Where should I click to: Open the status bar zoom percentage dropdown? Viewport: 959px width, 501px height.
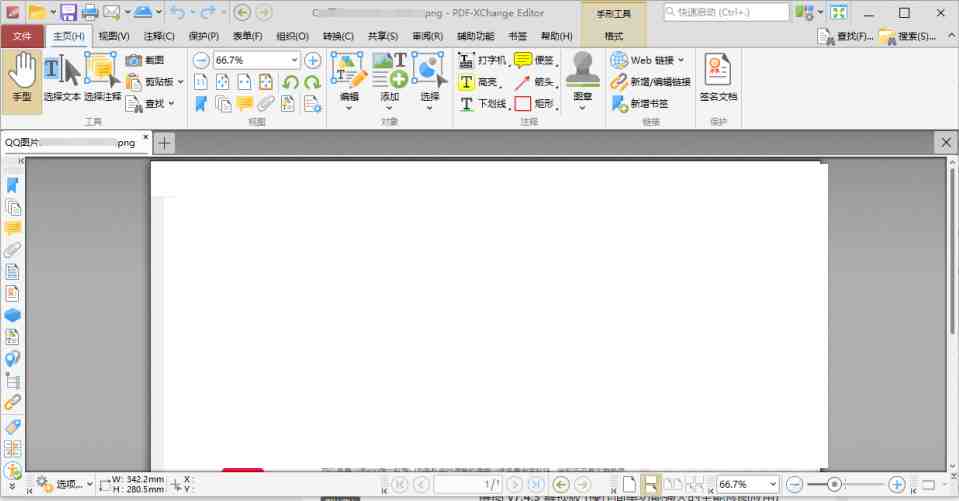[x=772, y=484]
